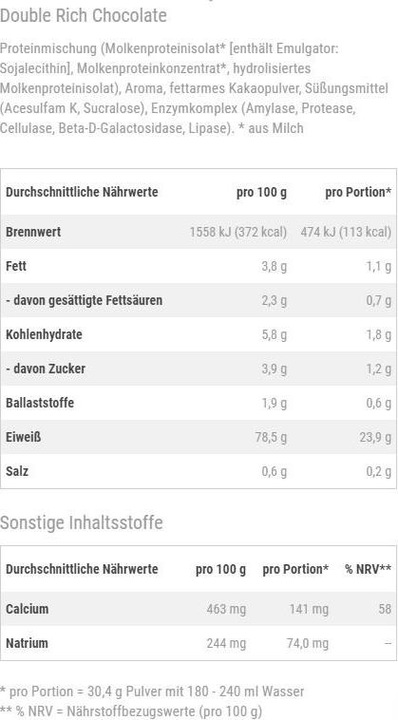The image size is (398, 720).
Task: Select the ingredients paragraph starting with Proteinmischung
Action: pyautogui.click(x=194, y=88)
